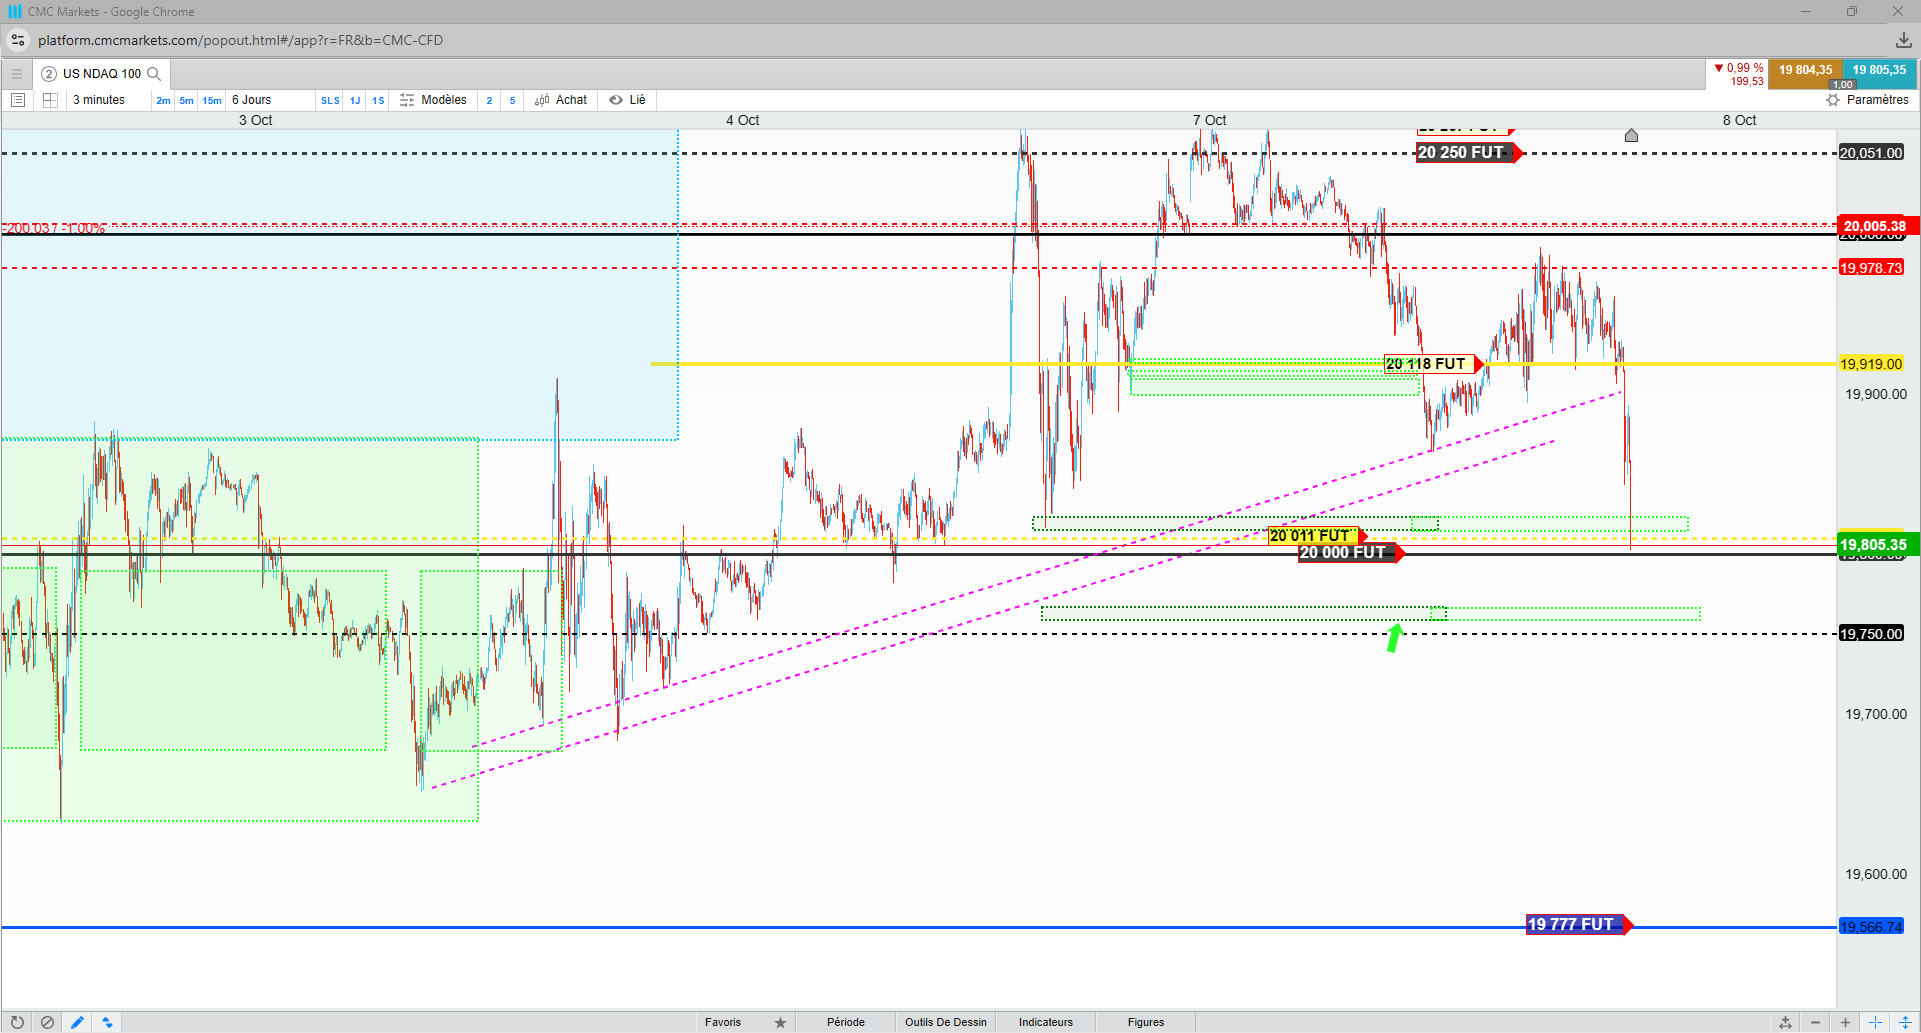1921x1033 pixels.
Task: Click the 19,919.00 yellow price axis tag
Action: [1871, 364]
